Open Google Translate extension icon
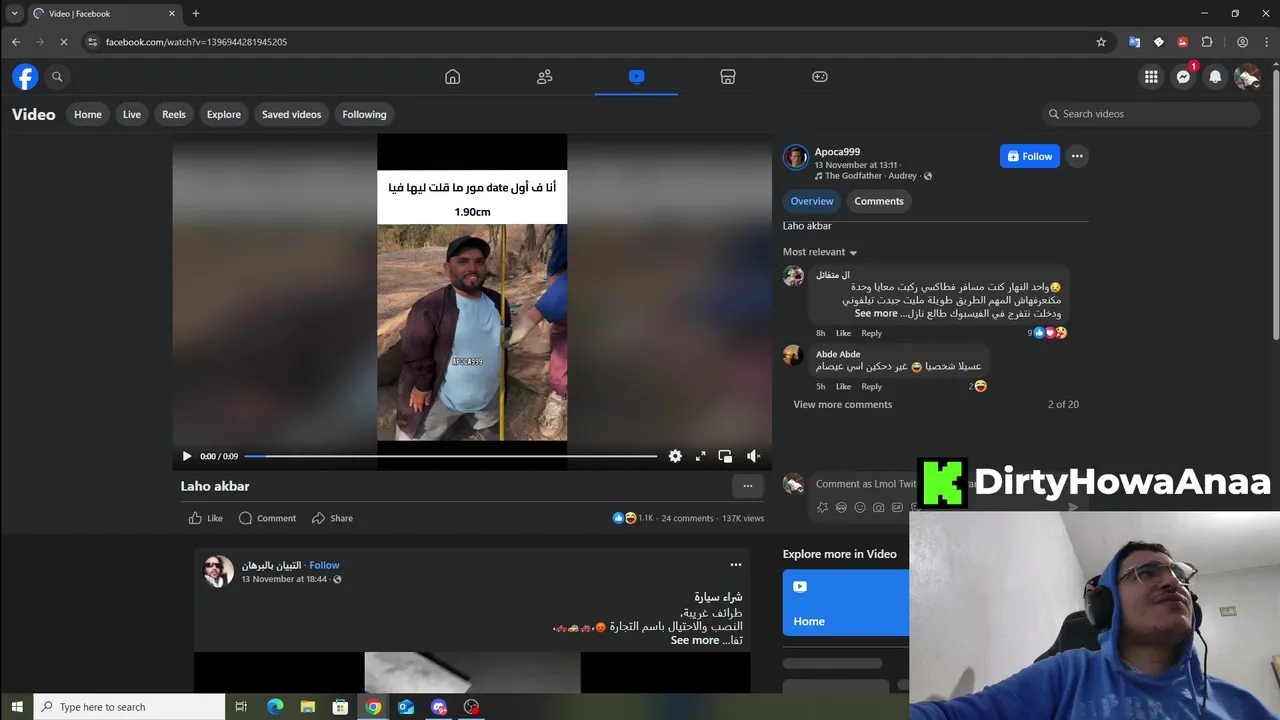 [1134, 42]
